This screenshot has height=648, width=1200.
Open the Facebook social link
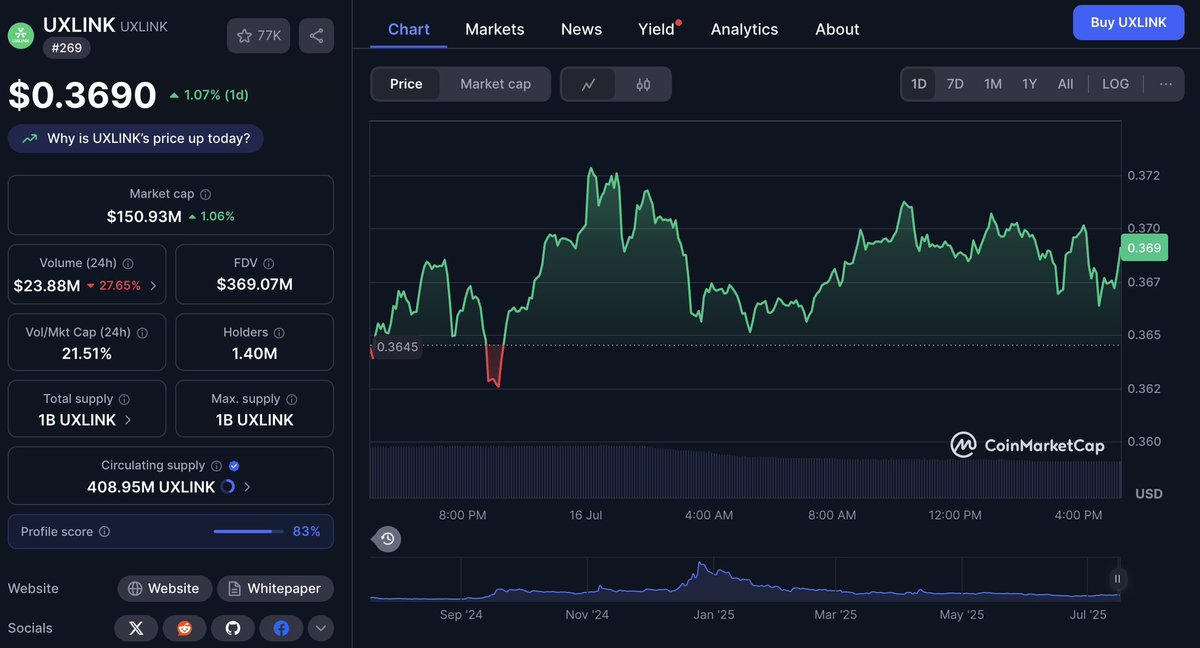pos(281,628)
